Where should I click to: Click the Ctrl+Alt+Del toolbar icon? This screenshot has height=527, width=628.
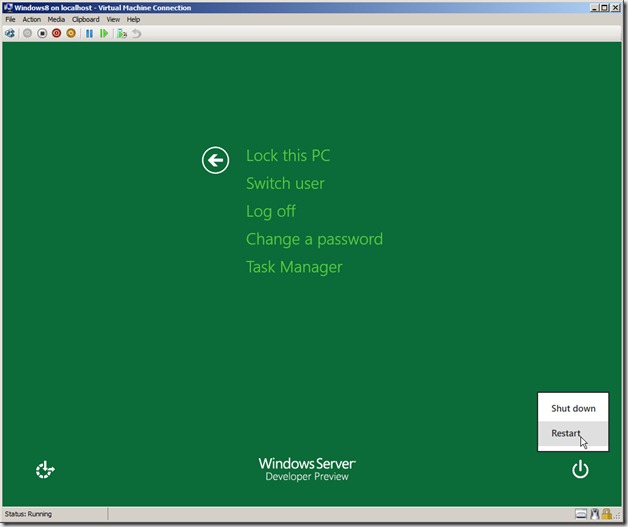(x=10, y=34)
